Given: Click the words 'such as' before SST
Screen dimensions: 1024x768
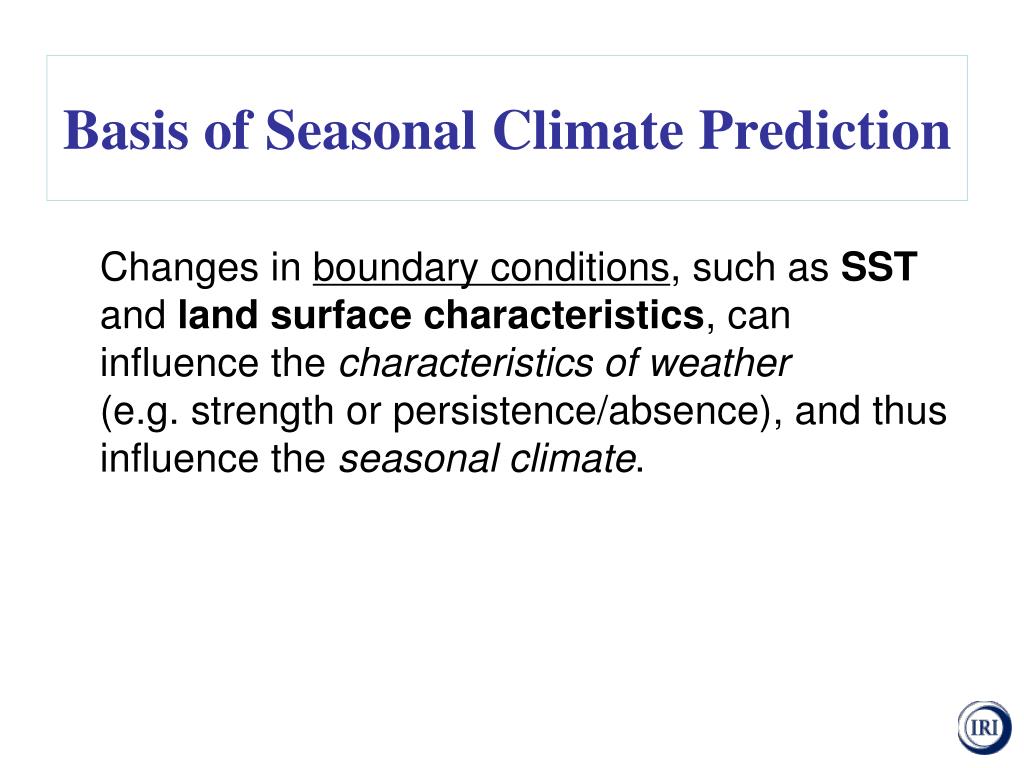Looking at the screenshot, I should click(760, 268).
